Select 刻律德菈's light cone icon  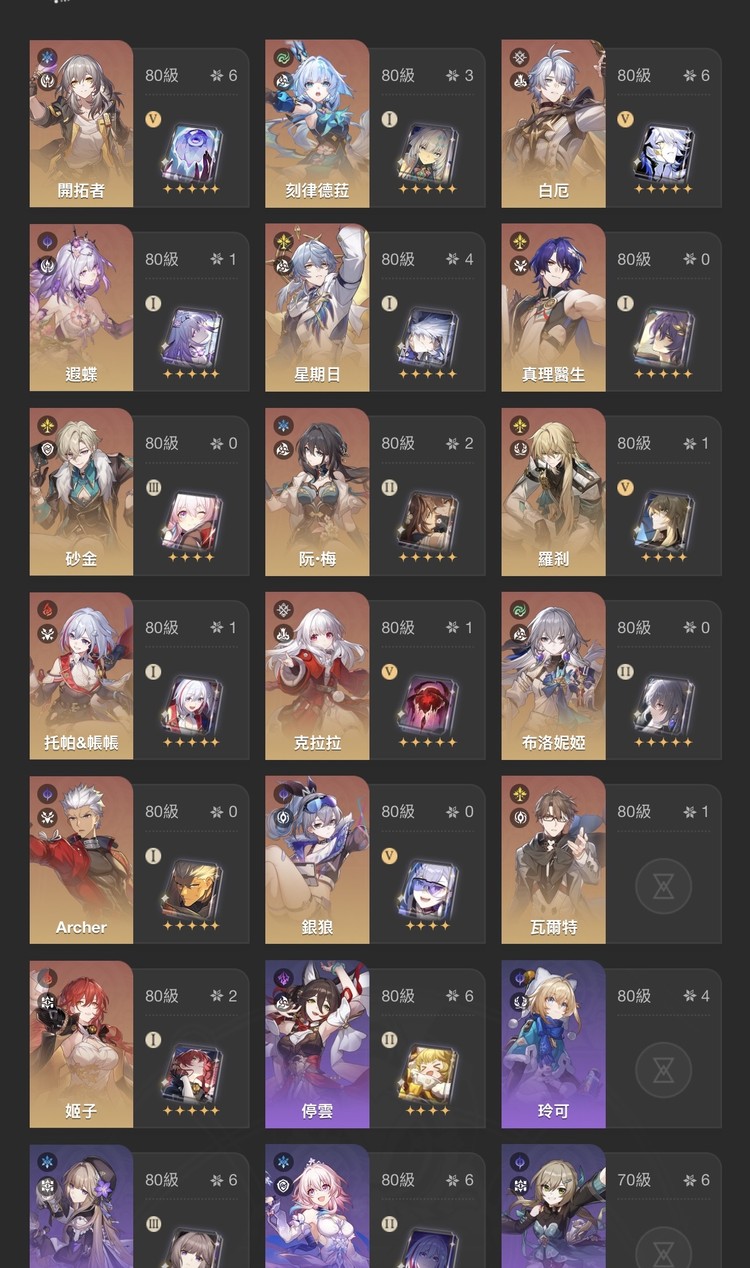pos(427,153)
